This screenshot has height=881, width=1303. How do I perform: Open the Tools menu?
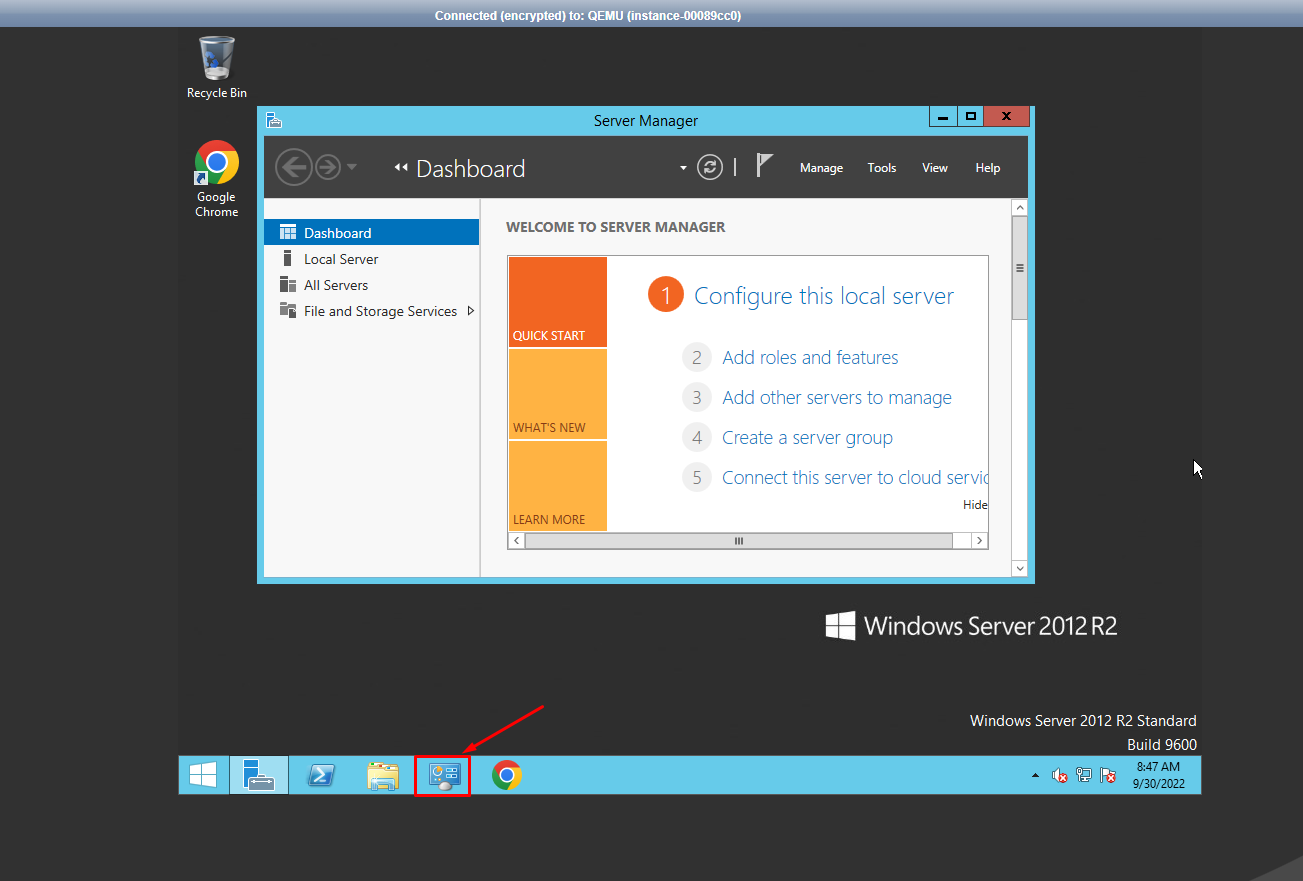click(x=882, y=168)
